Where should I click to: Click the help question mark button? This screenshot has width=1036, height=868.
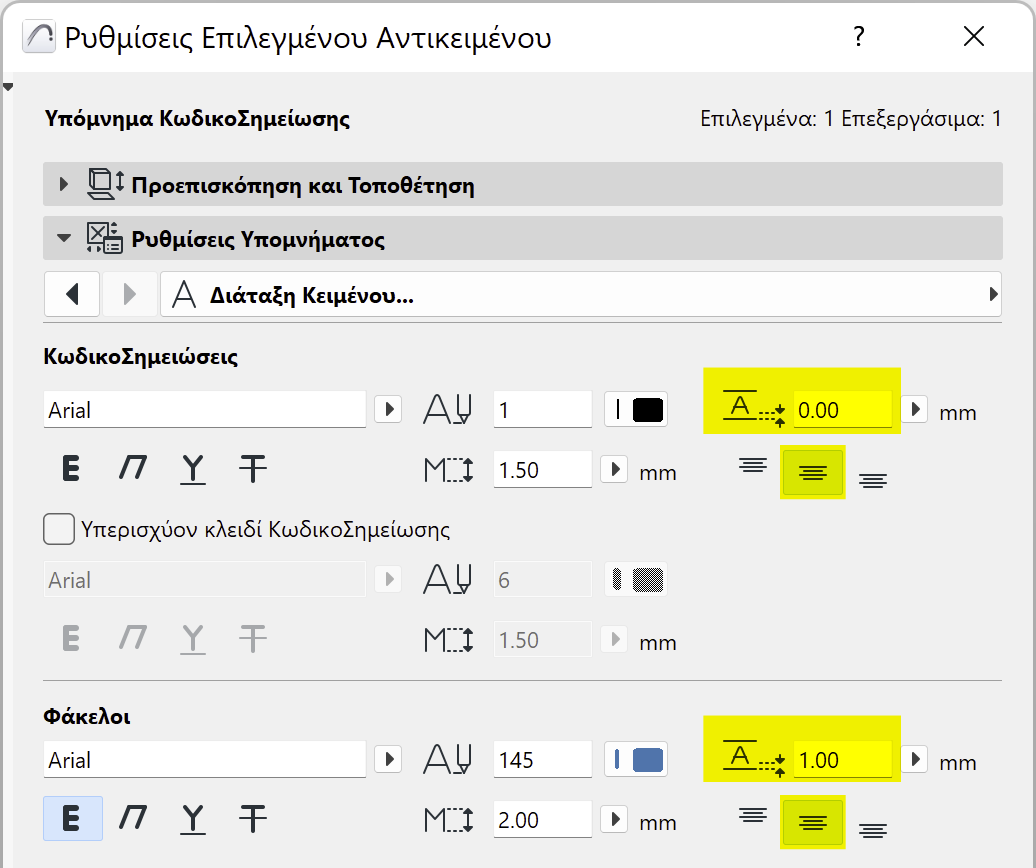(858, 38)
